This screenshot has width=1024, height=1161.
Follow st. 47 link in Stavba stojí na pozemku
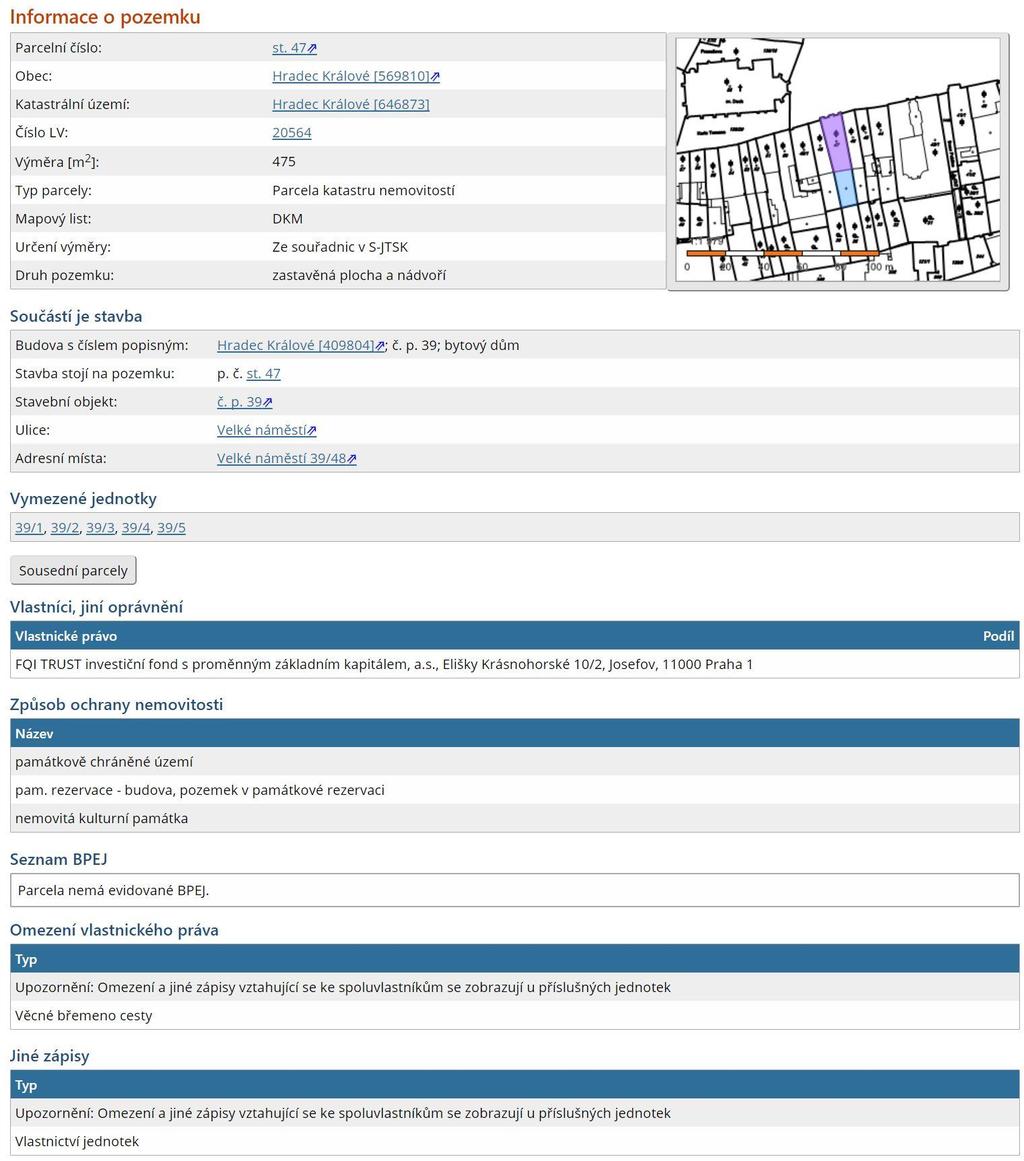(264, 374)
